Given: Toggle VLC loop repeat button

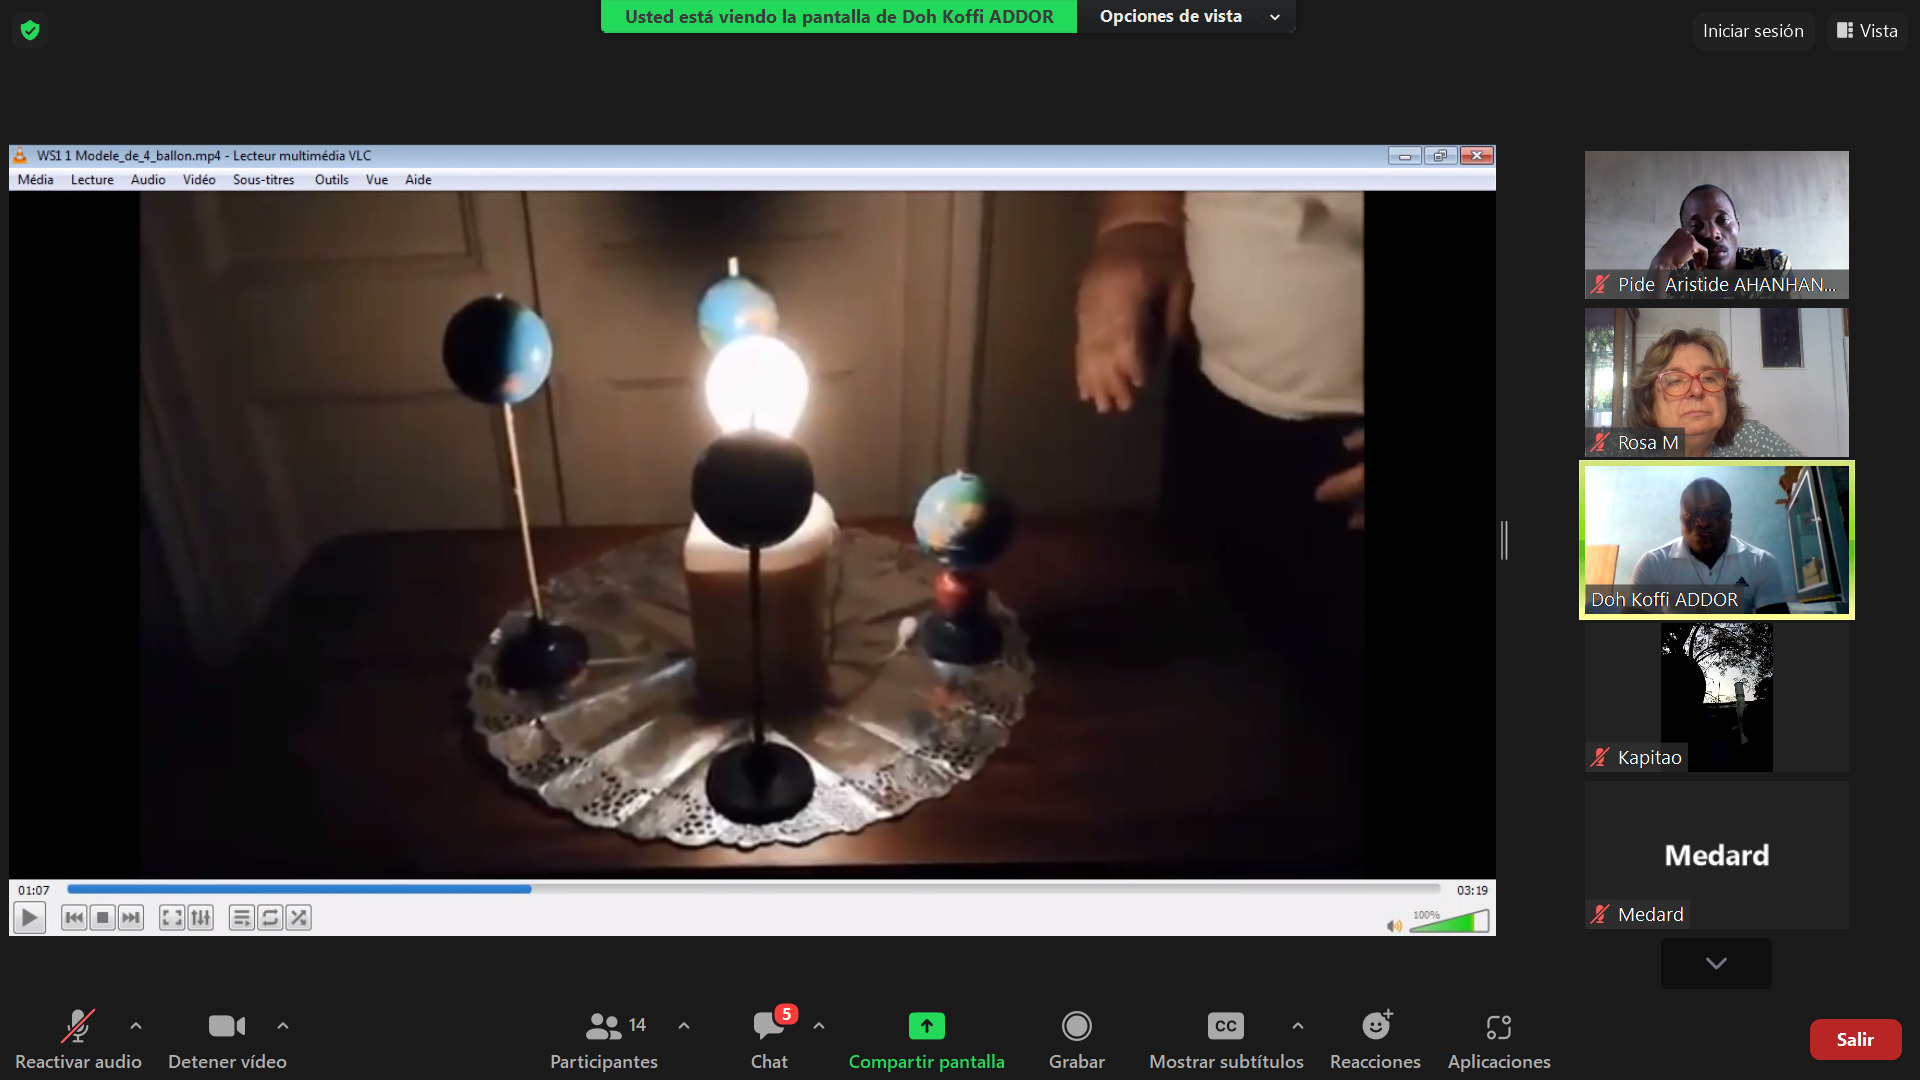Looking at the screenshot, I should tap(270, 917).
